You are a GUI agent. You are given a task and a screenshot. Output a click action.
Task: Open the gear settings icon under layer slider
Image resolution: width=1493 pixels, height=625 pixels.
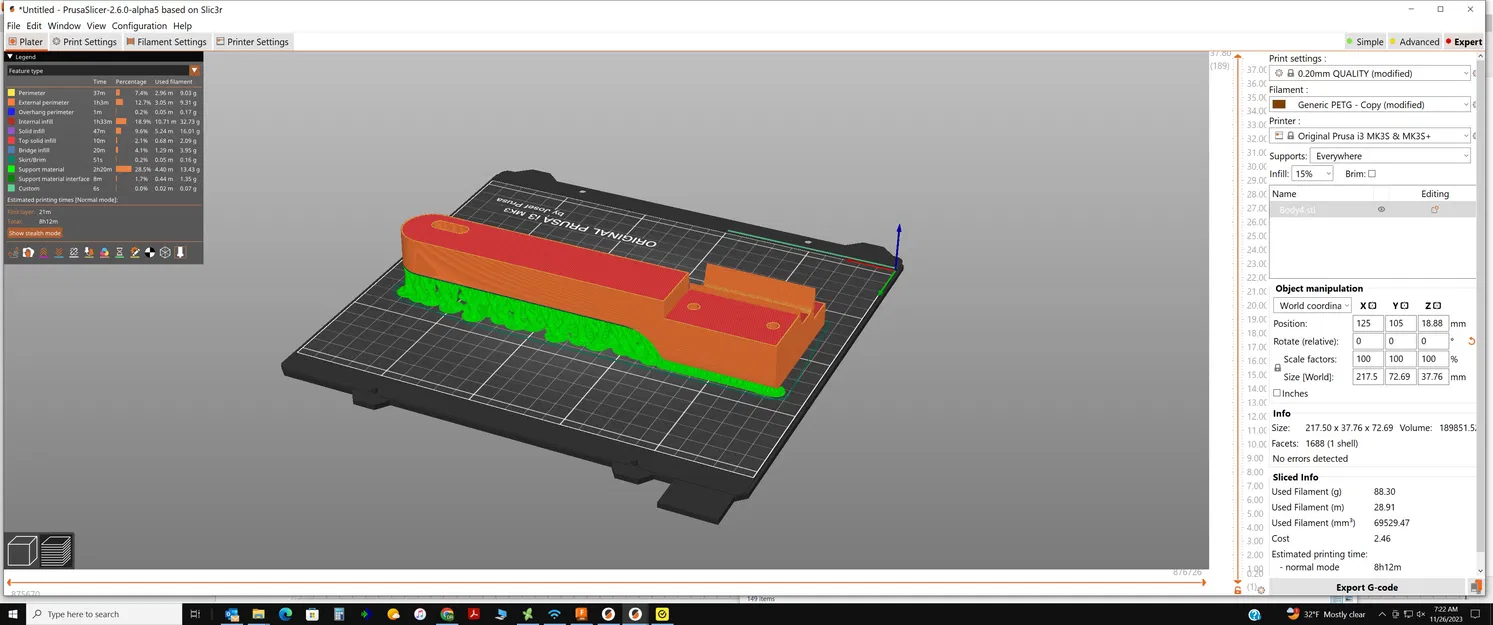[1261, 590]
